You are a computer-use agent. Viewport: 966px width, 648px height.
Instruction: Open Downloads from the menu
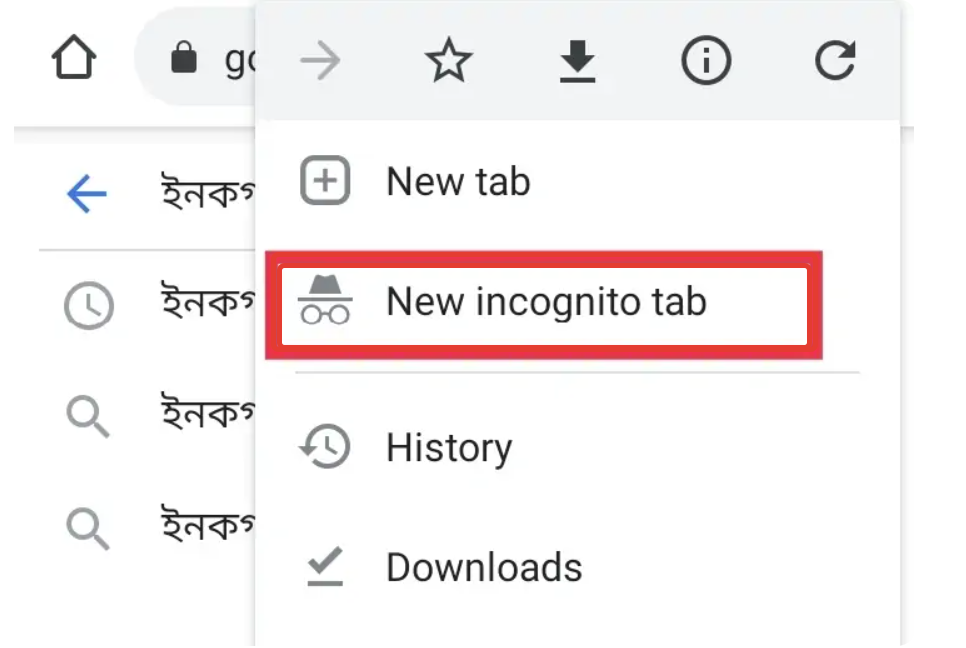click(577, 567)
